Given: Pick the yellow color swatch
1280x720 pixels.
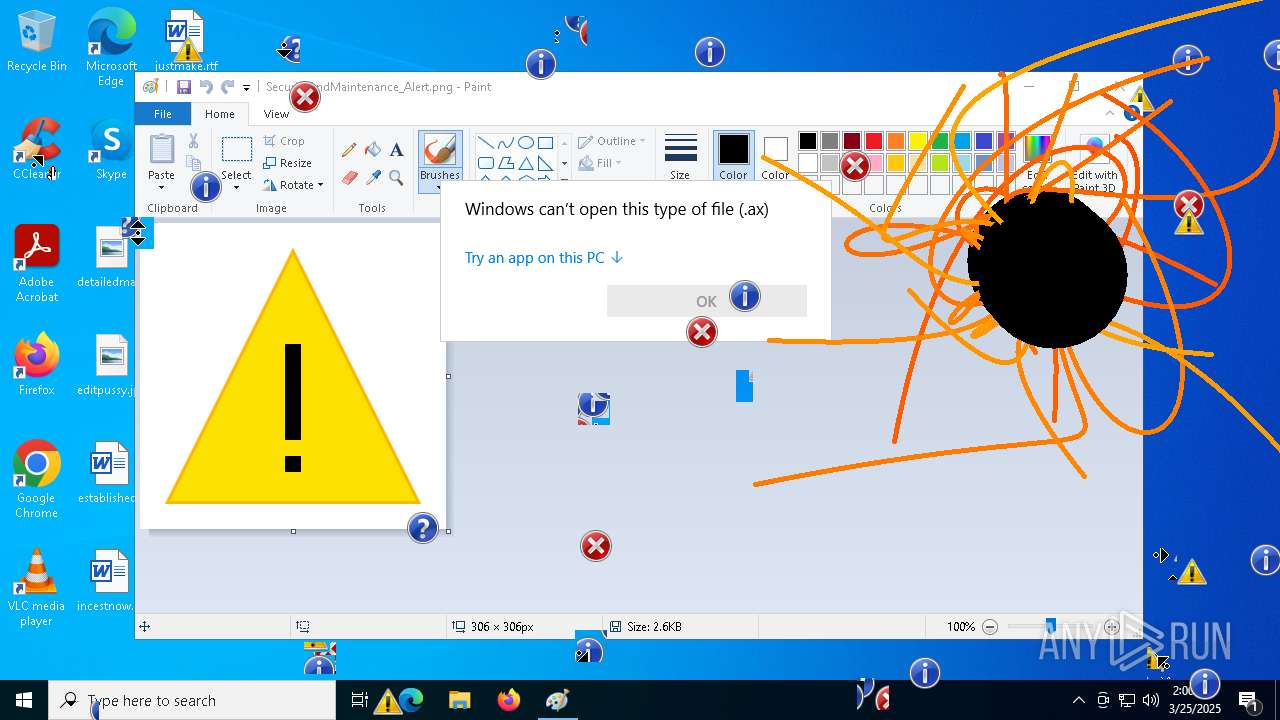Looking at the screenshot, I should pyautogui.click(x=918, y=141).
